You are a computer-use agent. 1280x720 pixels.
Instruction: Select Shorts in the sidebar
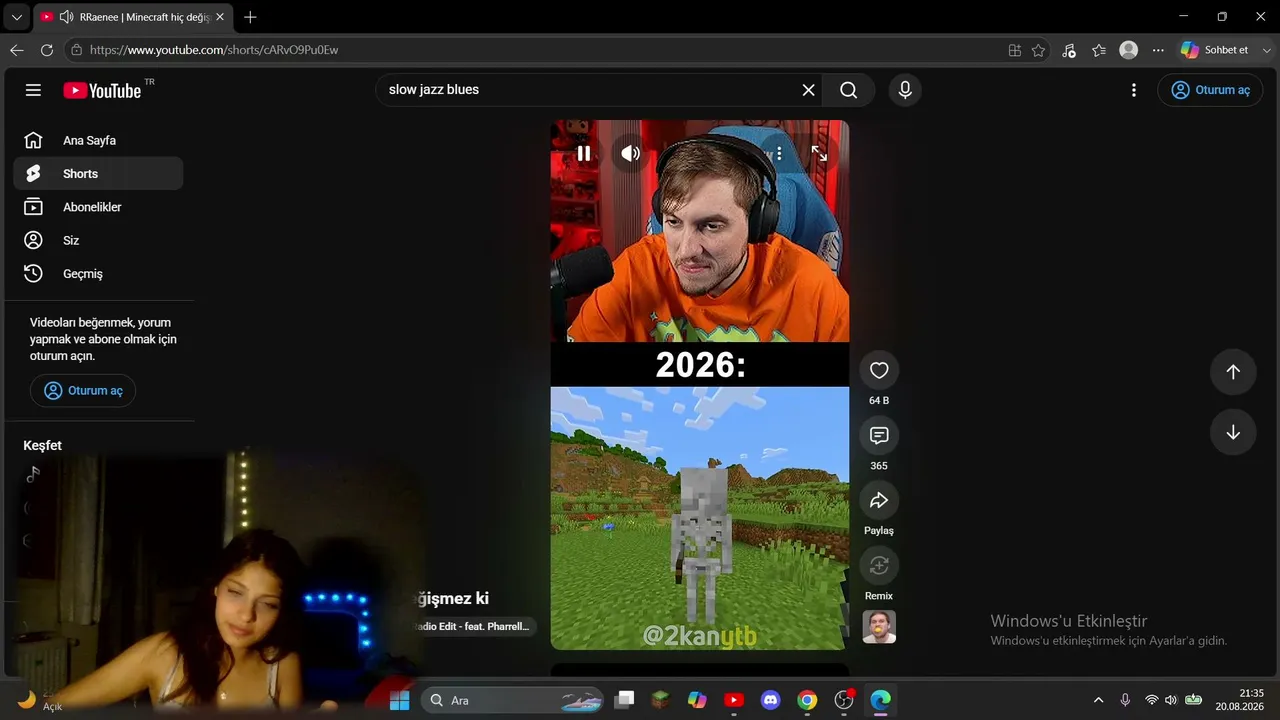click(x=98, y=174)
